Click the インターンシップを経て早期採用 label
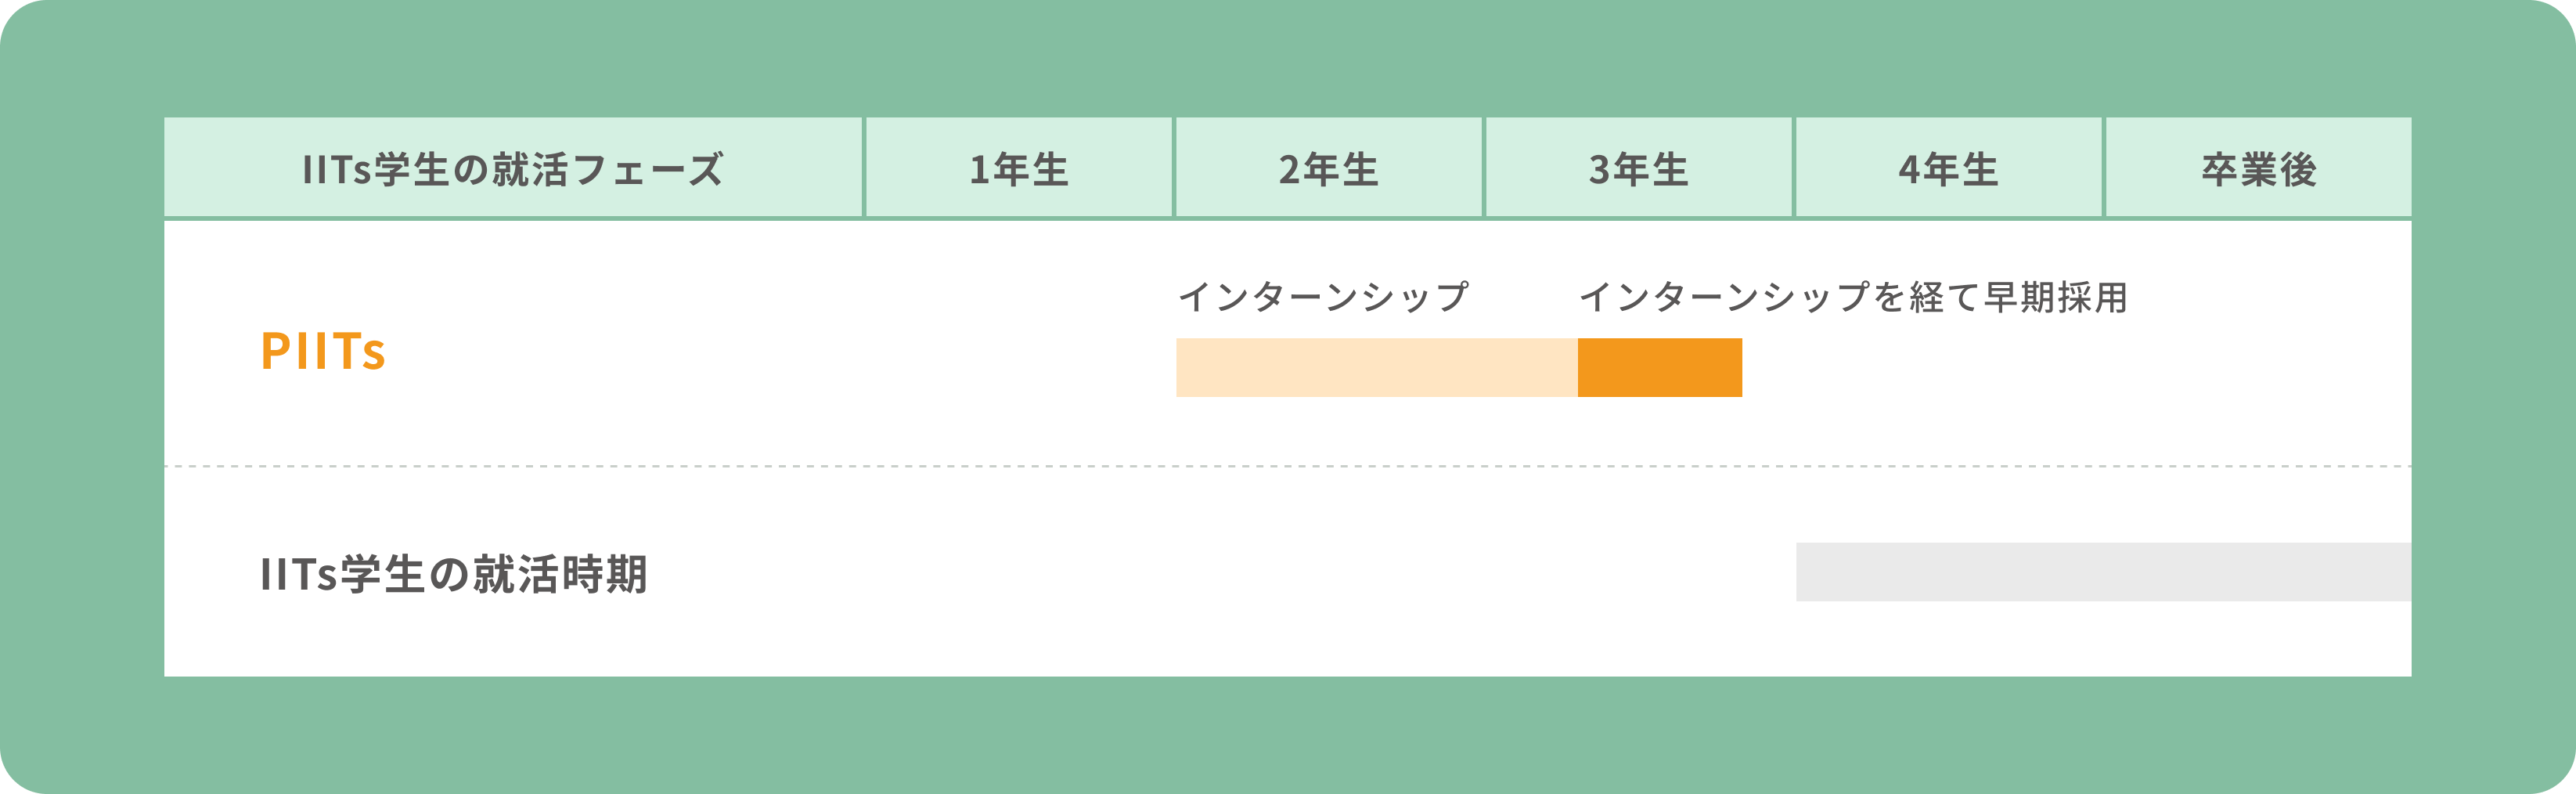This screenshot has height=794, width=2576. 1853,297
